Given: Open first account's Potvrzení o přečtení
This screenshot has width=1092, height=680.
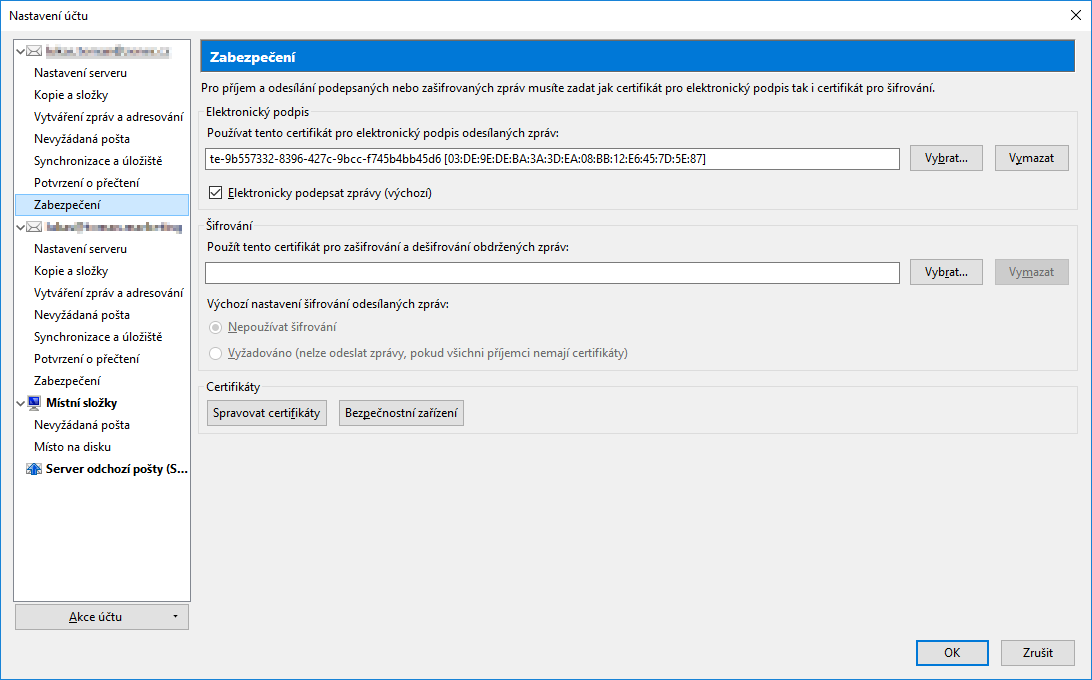Looking at the screenshot, I should click(x=86, y=183).
